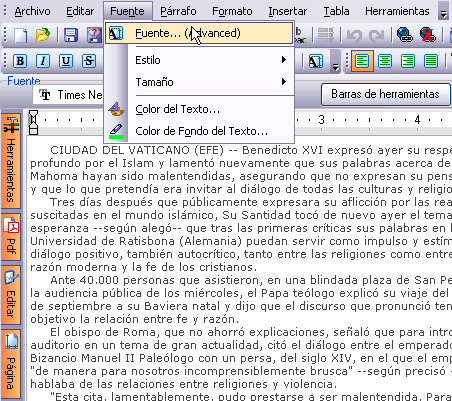Click the tools icon on the Herramientas side tab
This screenshot has width=452, height=401.
pyautogui.click(x=11, y=124)
